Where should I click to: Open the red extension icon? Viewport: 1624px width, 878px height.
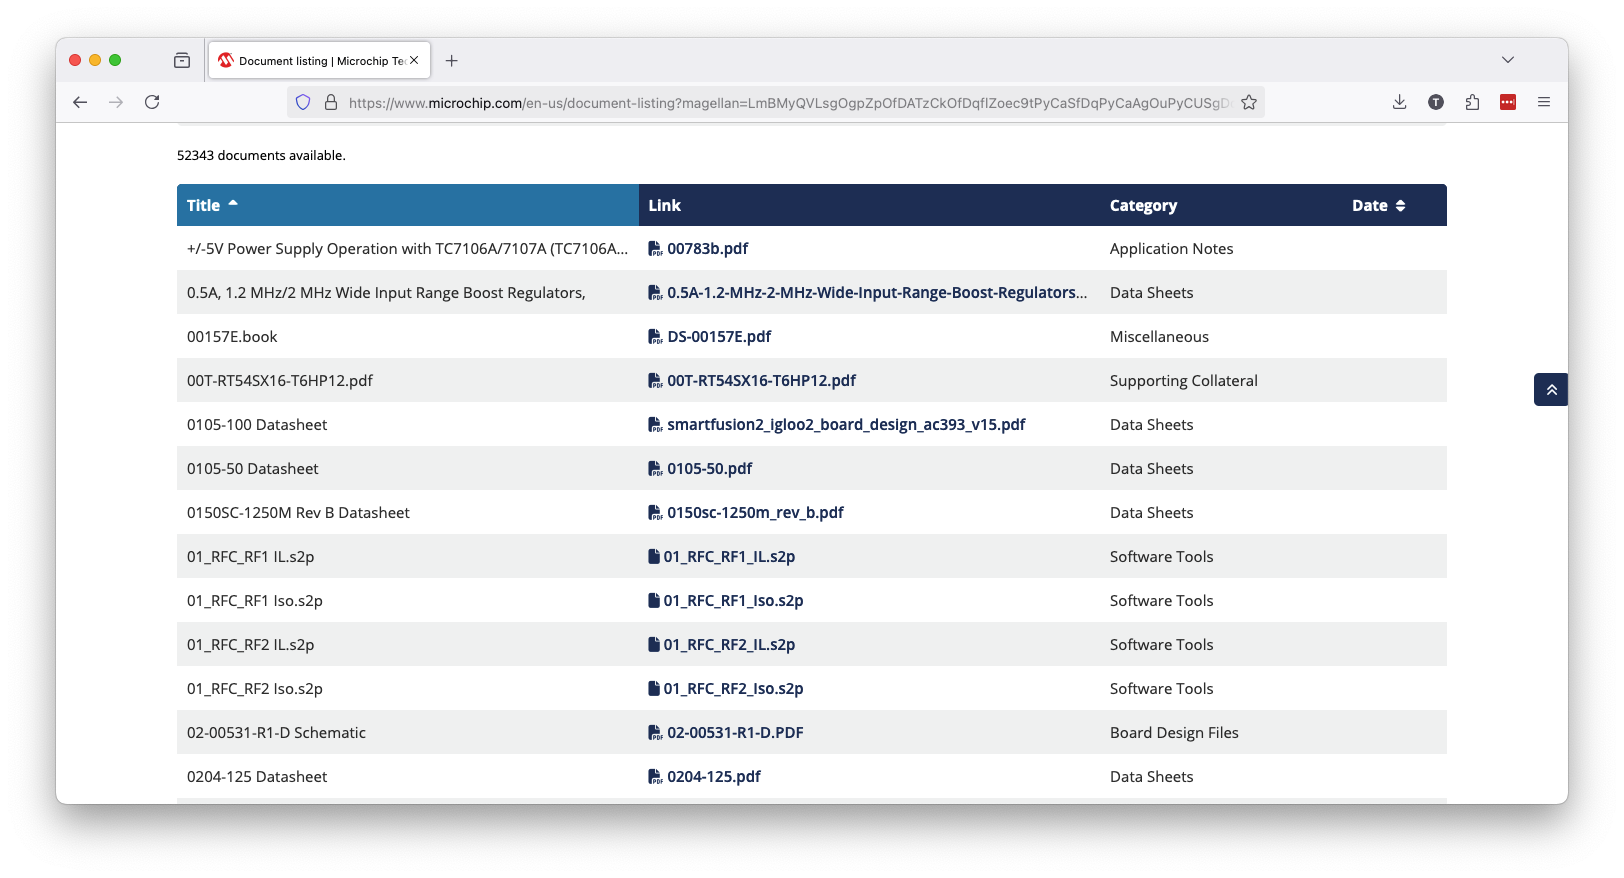click(1508, 102)
